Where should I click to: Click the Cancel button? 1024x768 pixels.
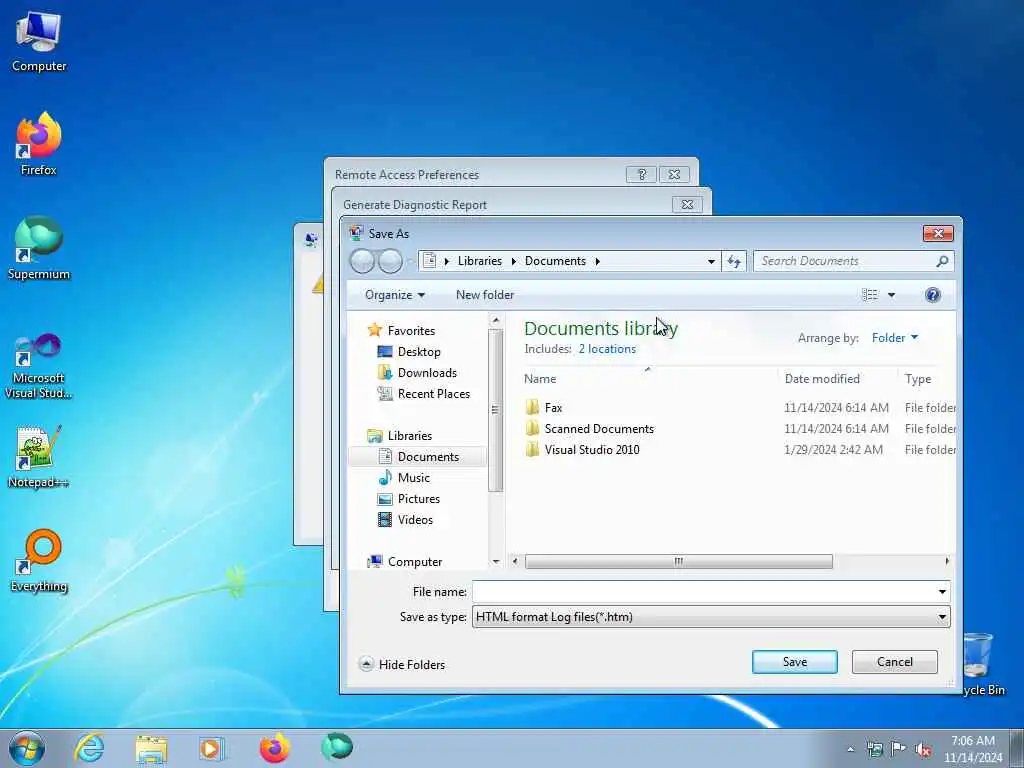click(895, 662)
